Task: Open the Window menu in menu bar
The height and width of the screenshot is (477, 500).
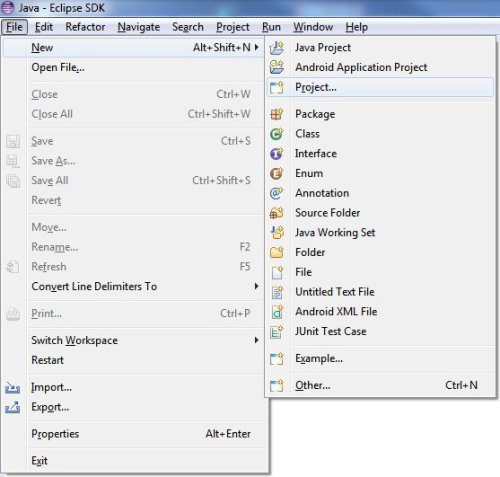Action: click(x=313, y=27)
